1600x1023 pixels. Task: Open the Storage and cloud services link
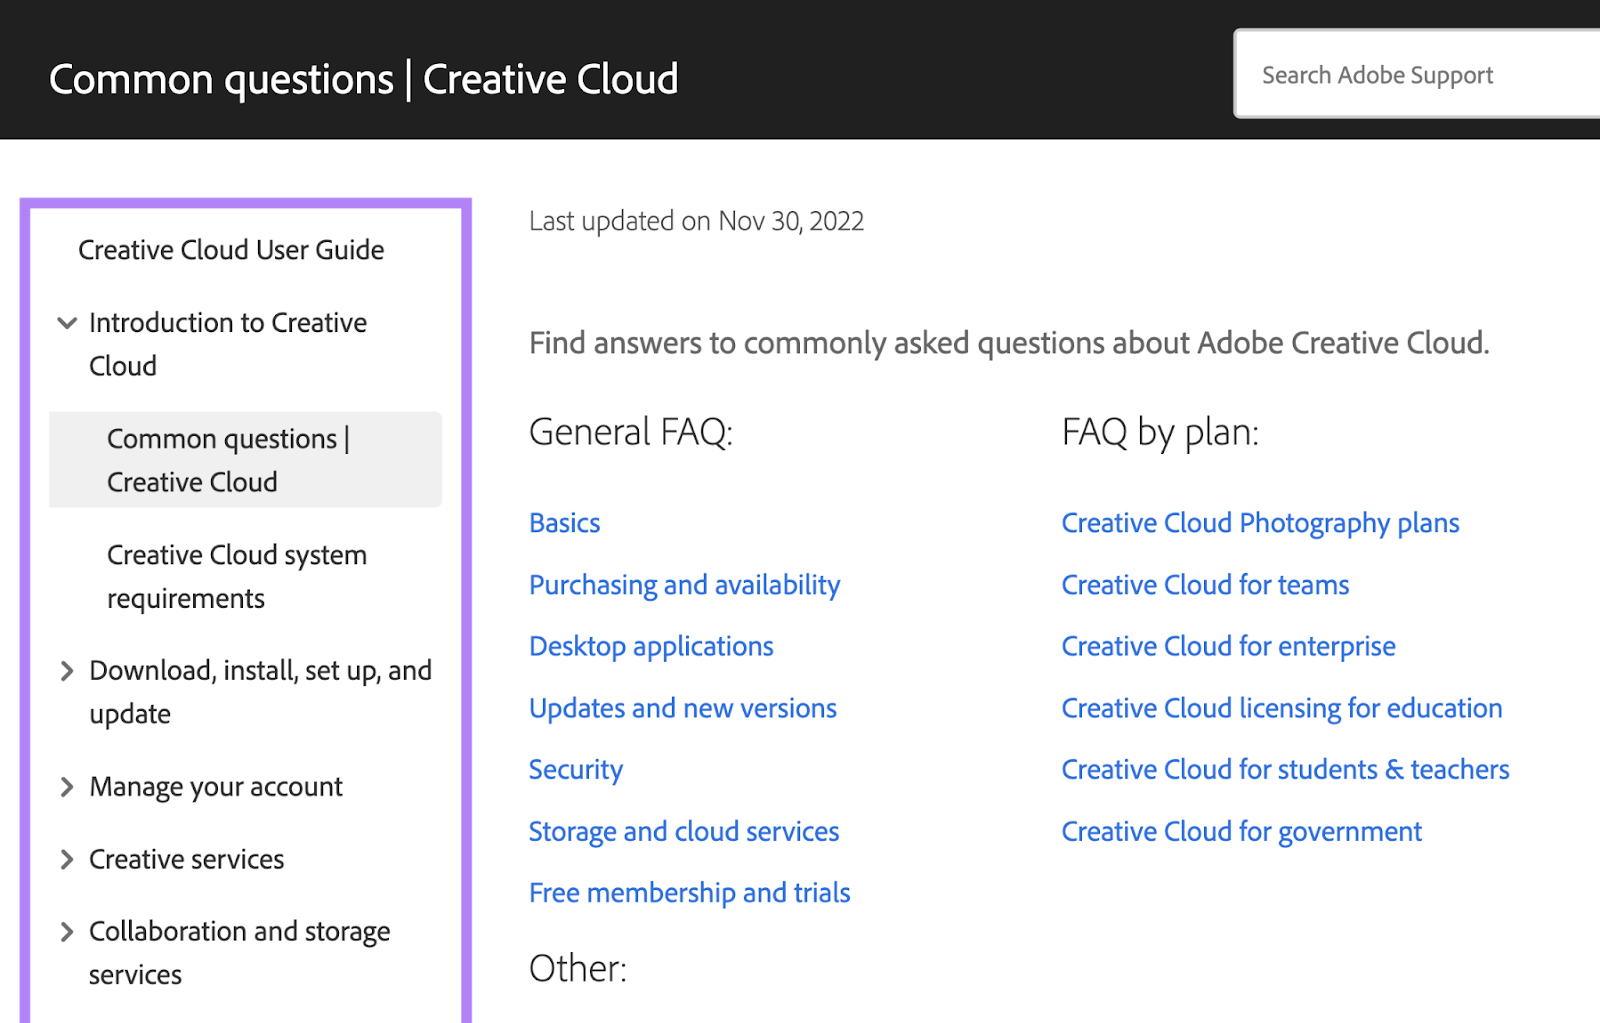pos(683,831)
